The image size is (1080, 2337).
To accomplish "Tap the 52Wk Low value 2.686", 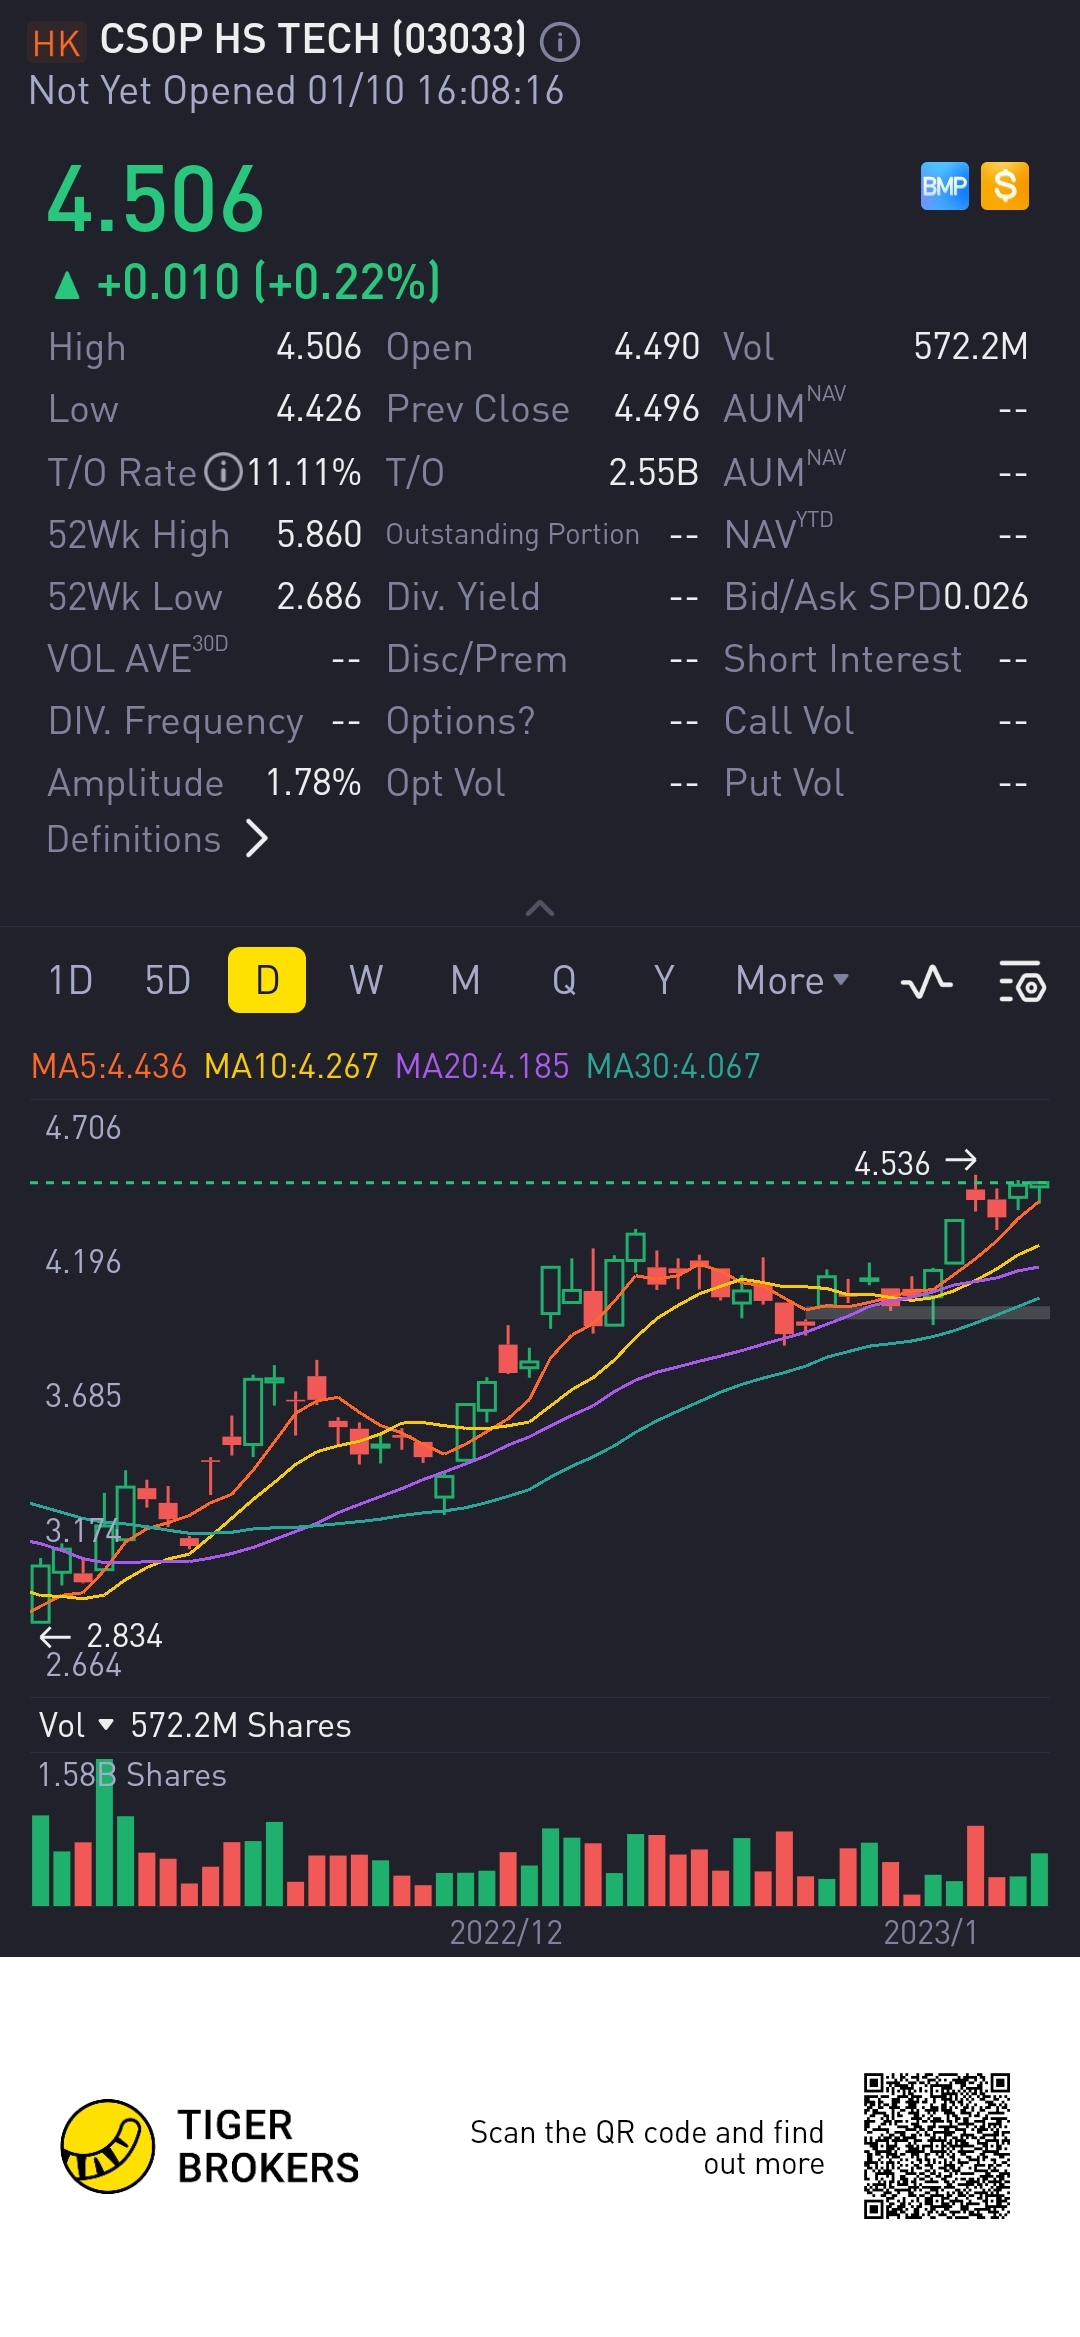I will pyautogui.click(x=319, y=596).
